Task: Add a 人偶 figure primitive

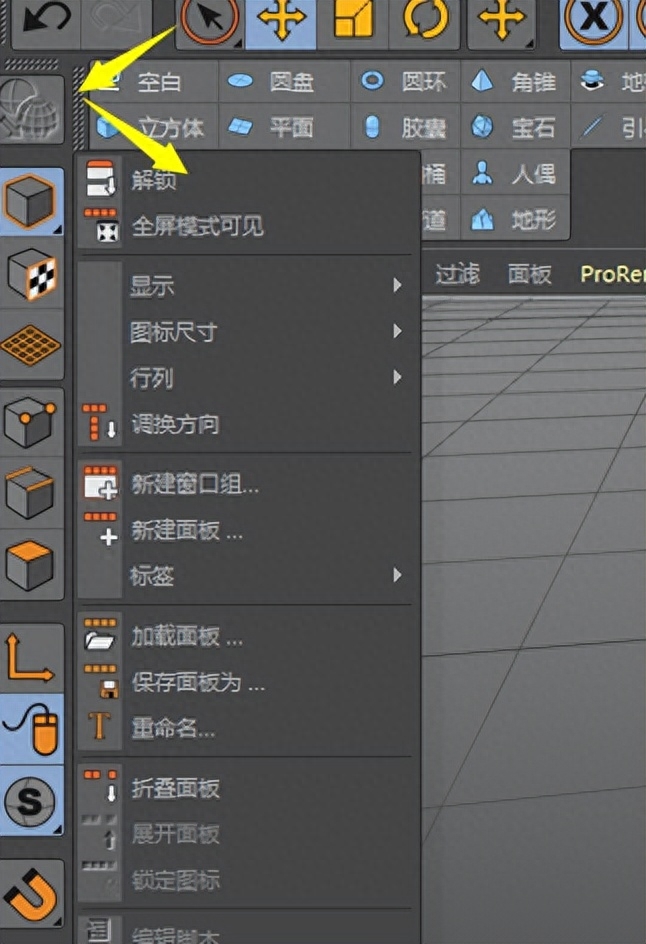Action: 515,174
